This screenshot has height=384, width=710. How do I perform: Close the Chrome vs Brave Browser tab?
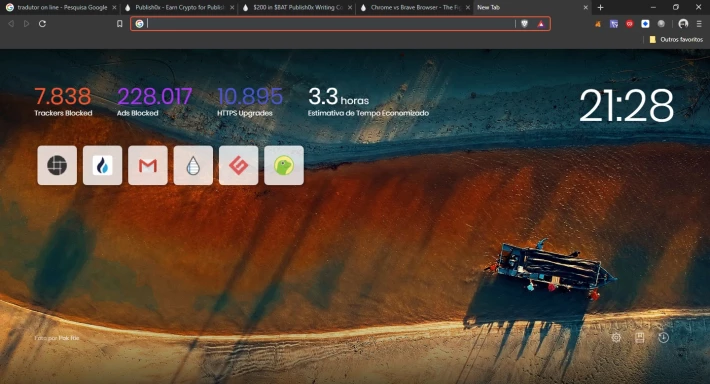pyautogui.click(x=468, y=7)
